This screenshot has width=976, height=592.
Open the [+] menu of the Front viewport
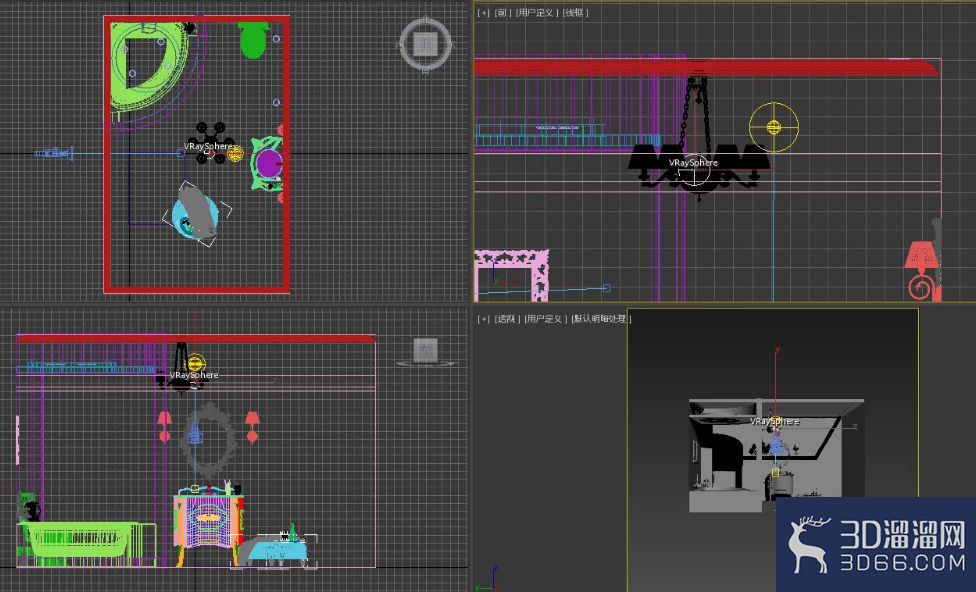tap(483, 12)
